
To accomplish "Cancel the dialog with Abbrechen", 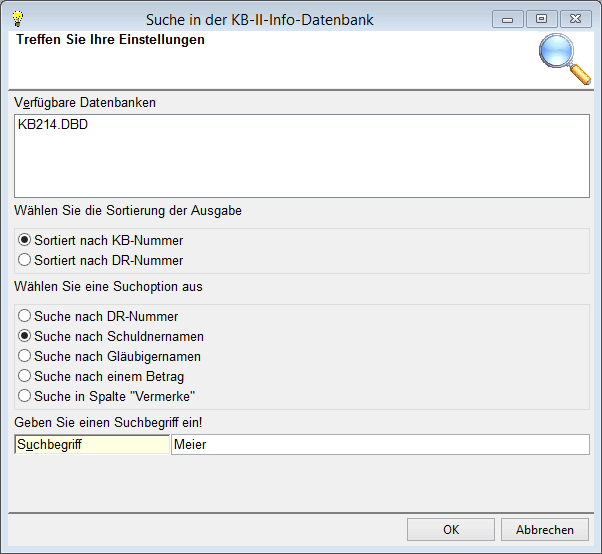I will pyautogui.click(x=544, y=530).
